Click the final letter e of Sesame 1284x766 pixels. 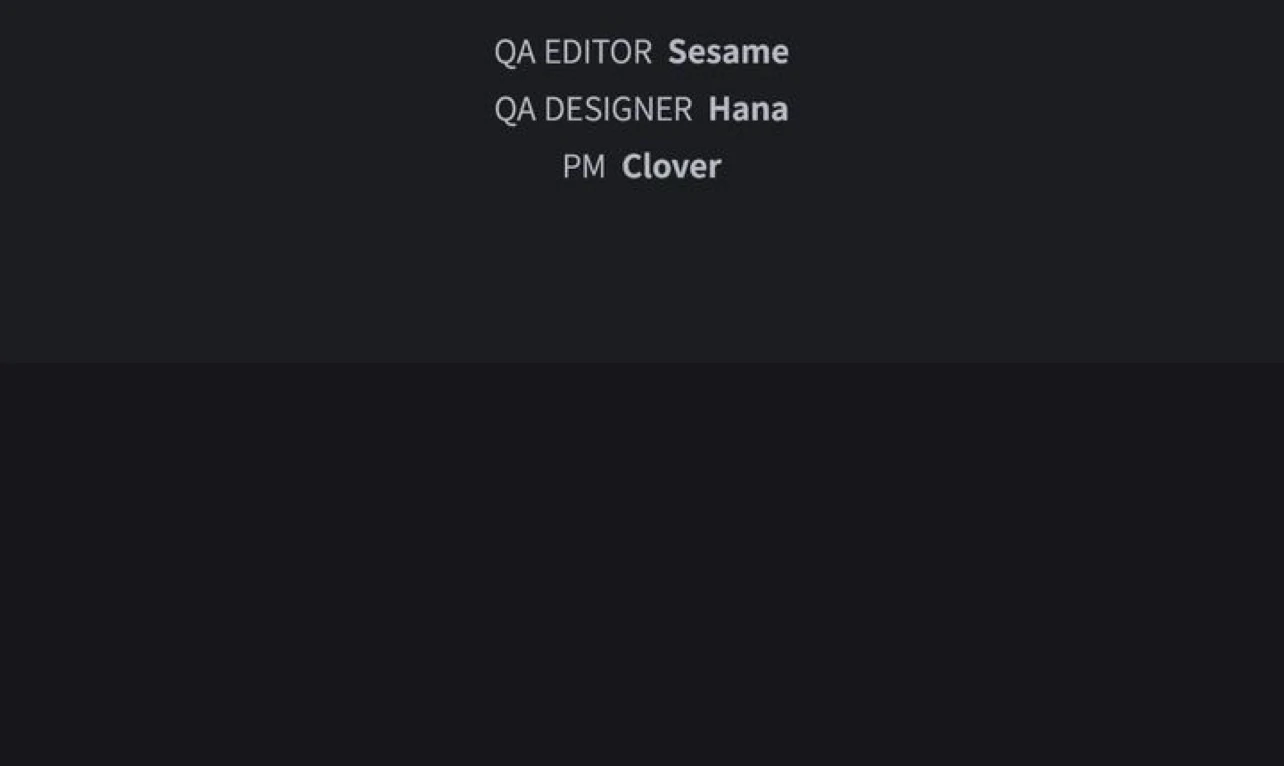pos(780,53)
